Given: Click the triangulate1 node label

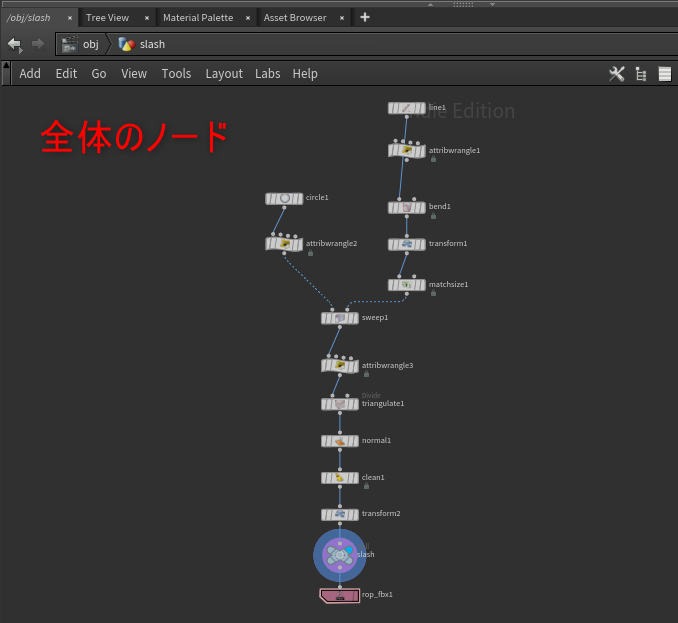Looking at the screenshot, I should tap(383, 403).
